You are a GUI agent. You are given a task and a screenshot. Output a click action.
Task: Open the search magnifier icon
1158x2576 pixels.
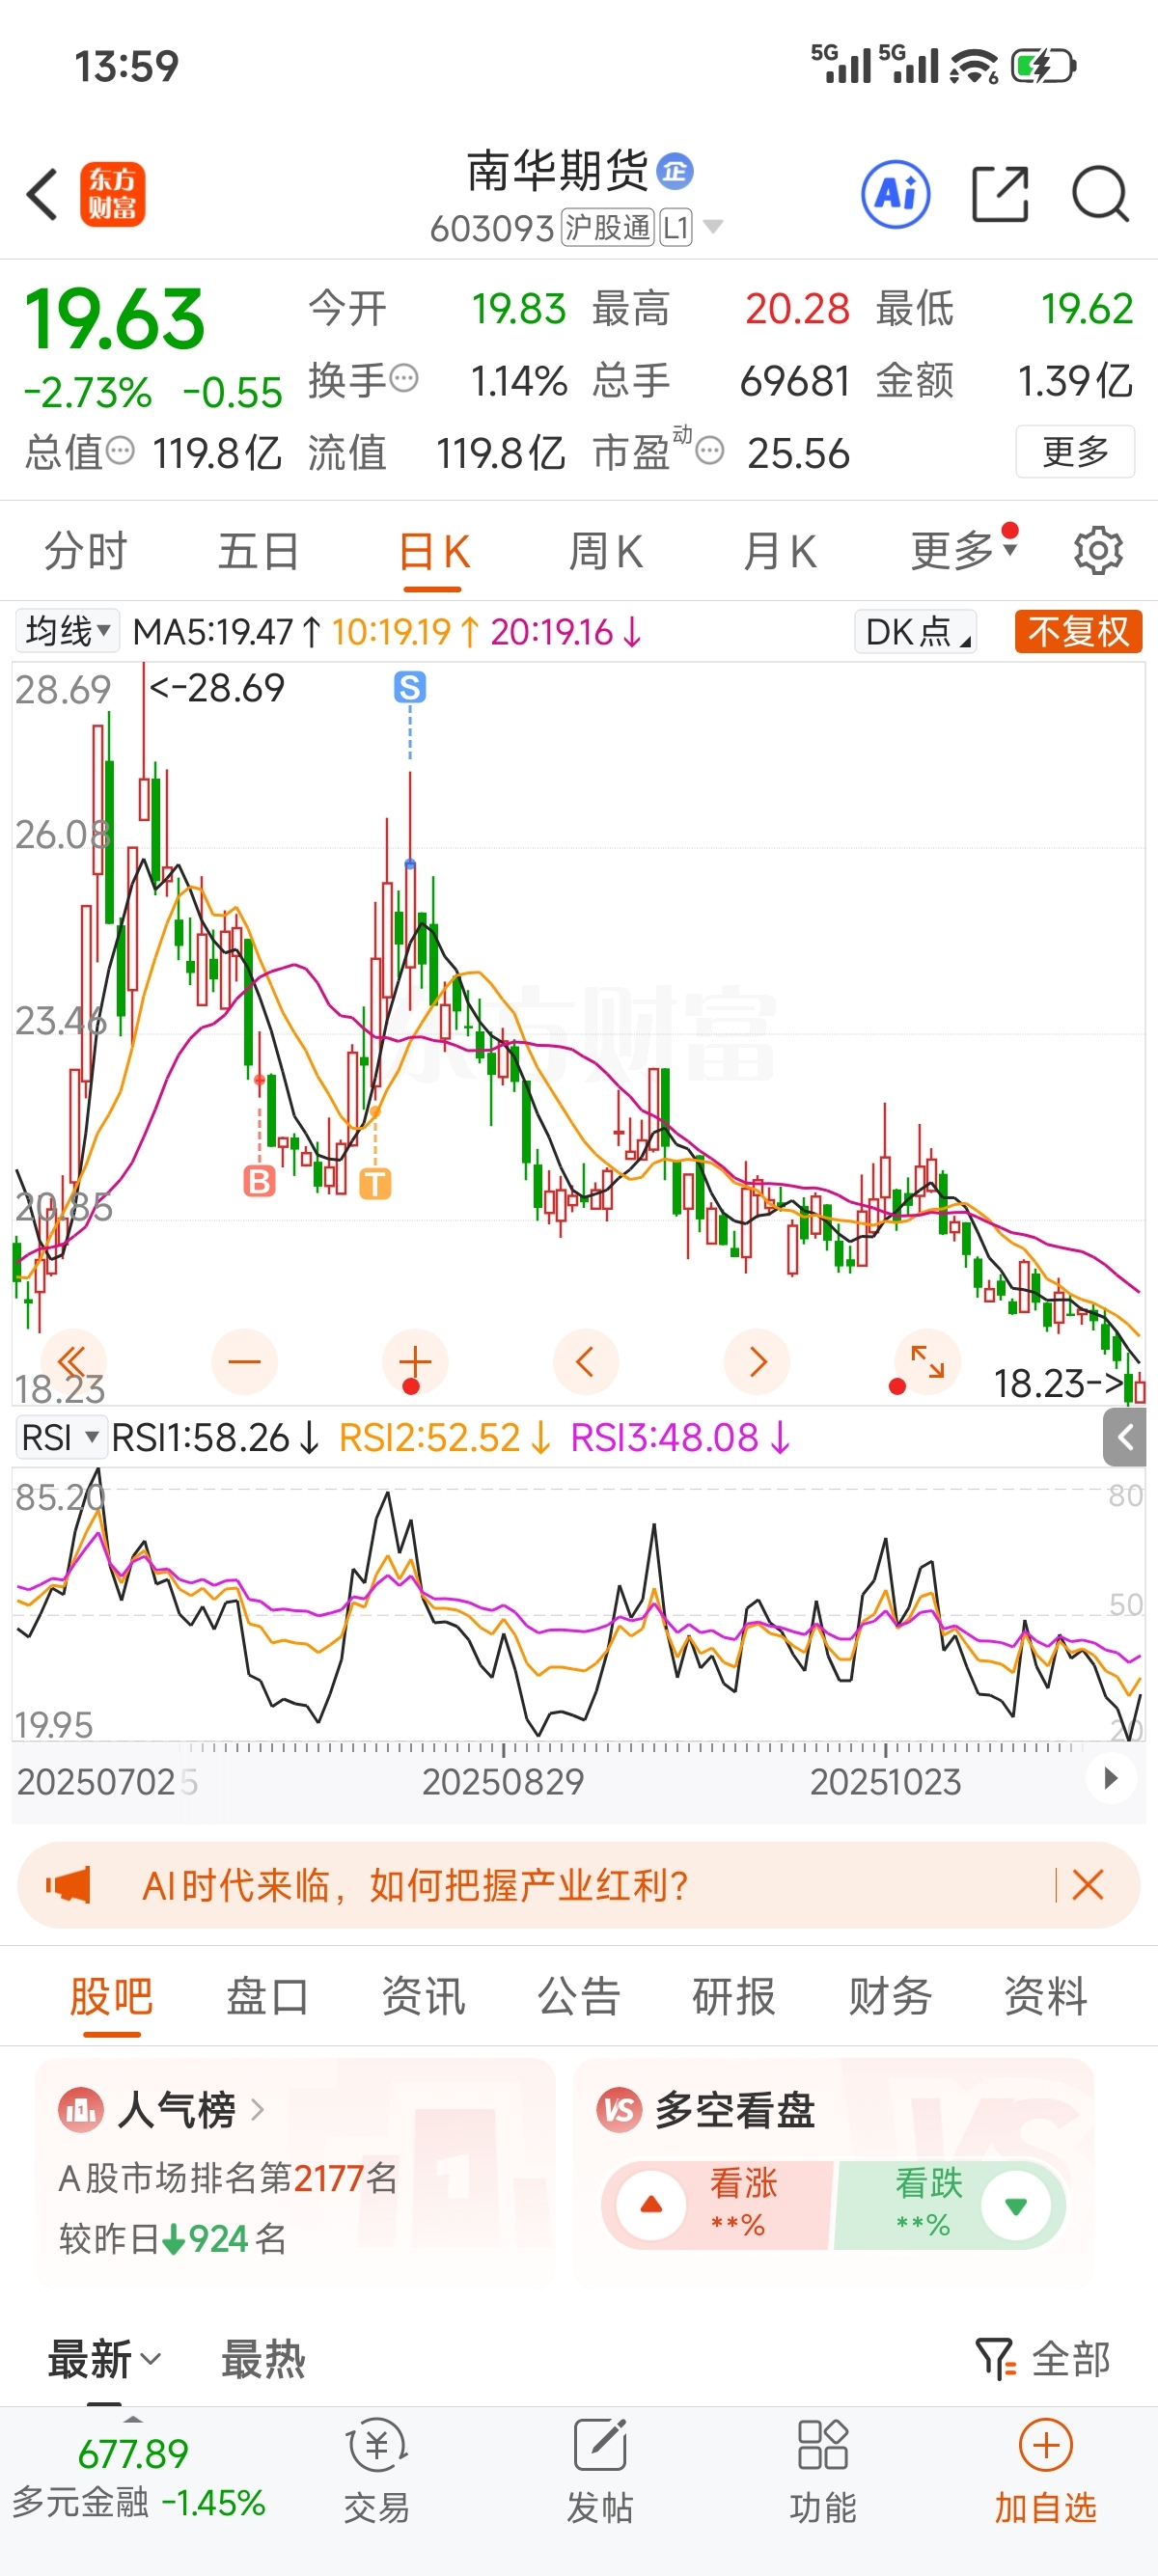tap(1100, 194)
